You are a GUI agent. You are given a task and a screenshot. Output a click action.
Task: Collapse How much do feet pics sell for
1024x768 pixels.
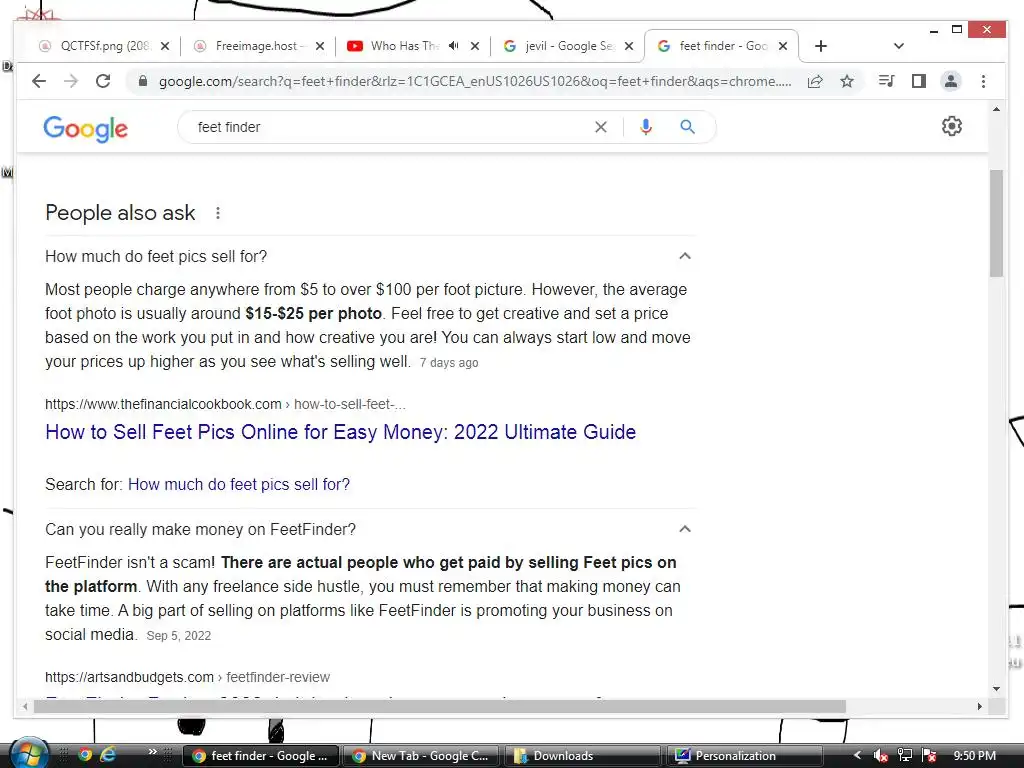[x=684, y=256]
